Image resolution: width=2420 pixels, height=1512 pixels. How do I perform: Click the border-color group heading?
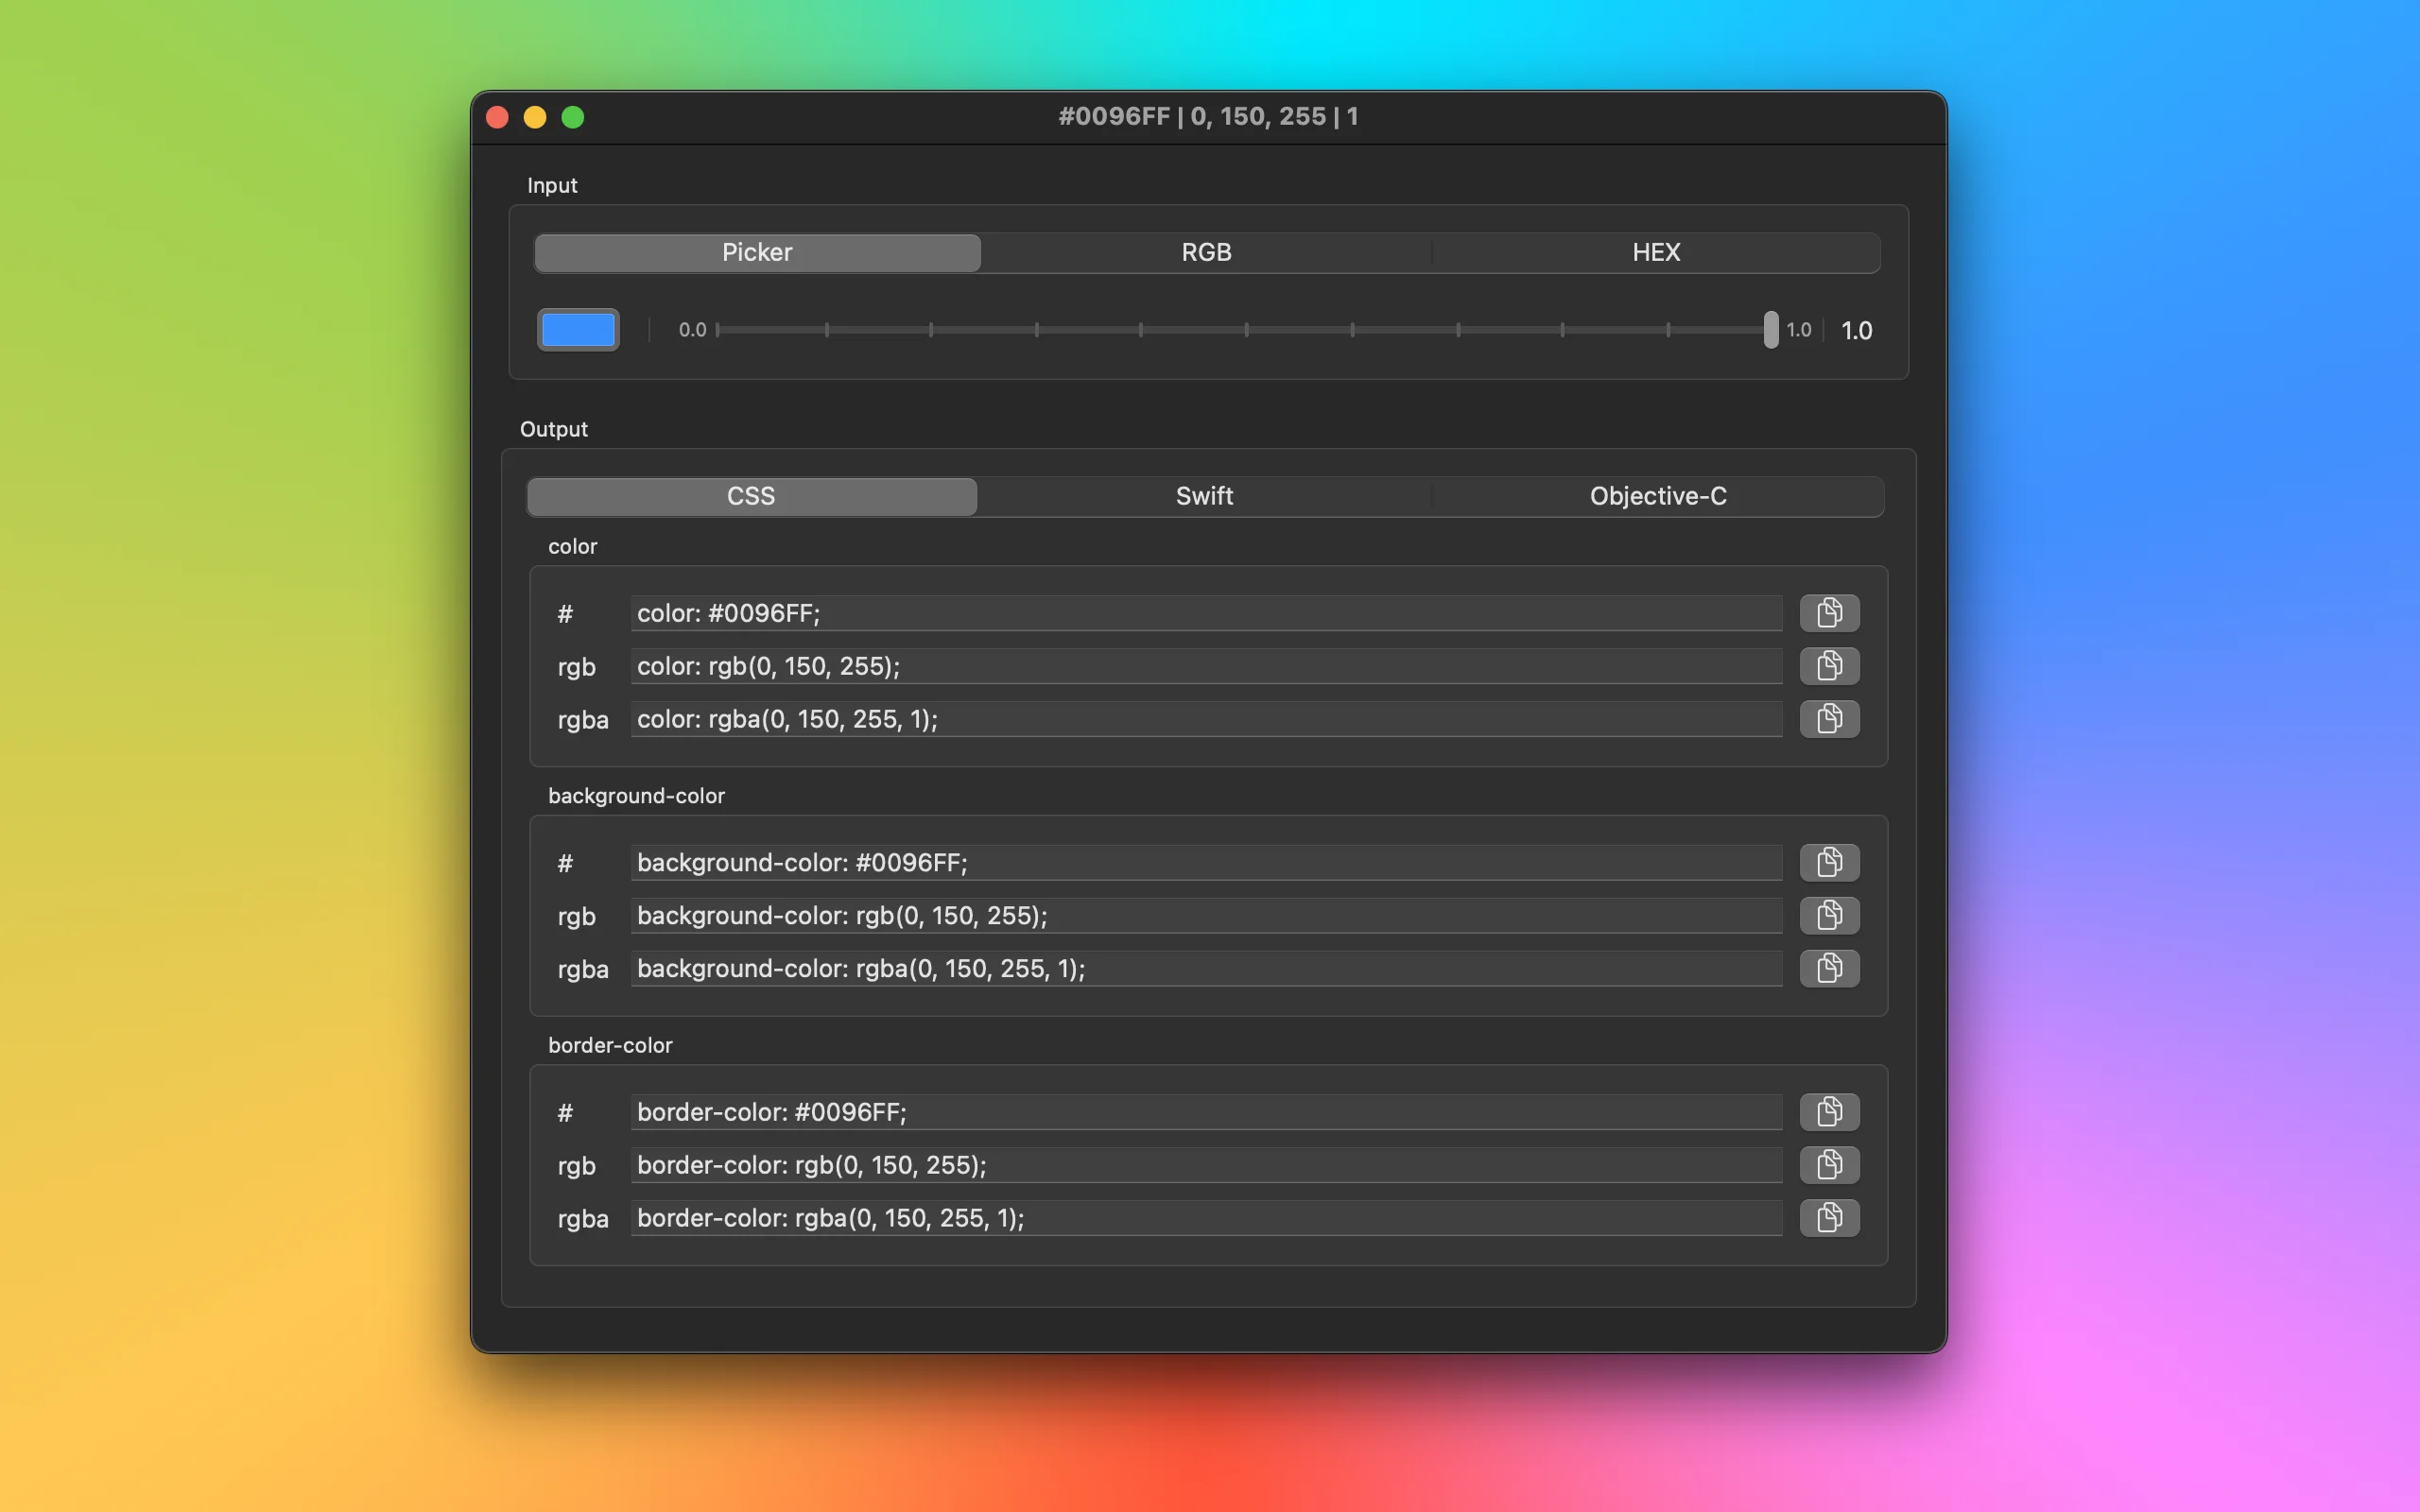pos(610,1046)
